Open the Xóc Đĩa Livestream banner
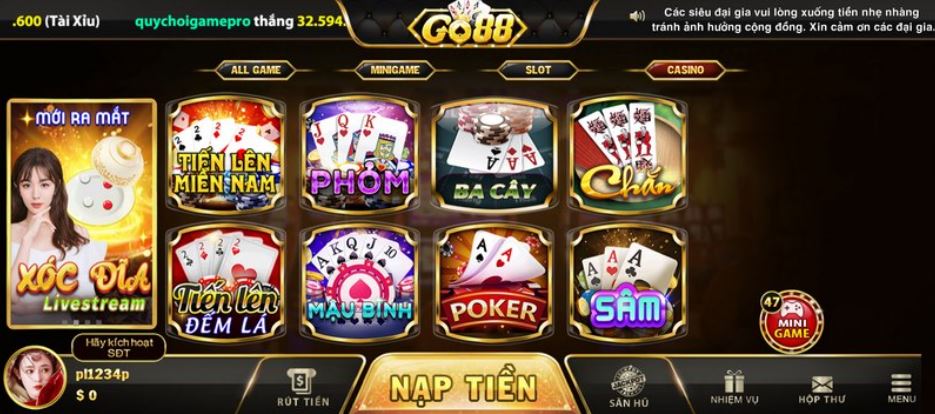 pyautogui.click(x=82, y=214)
